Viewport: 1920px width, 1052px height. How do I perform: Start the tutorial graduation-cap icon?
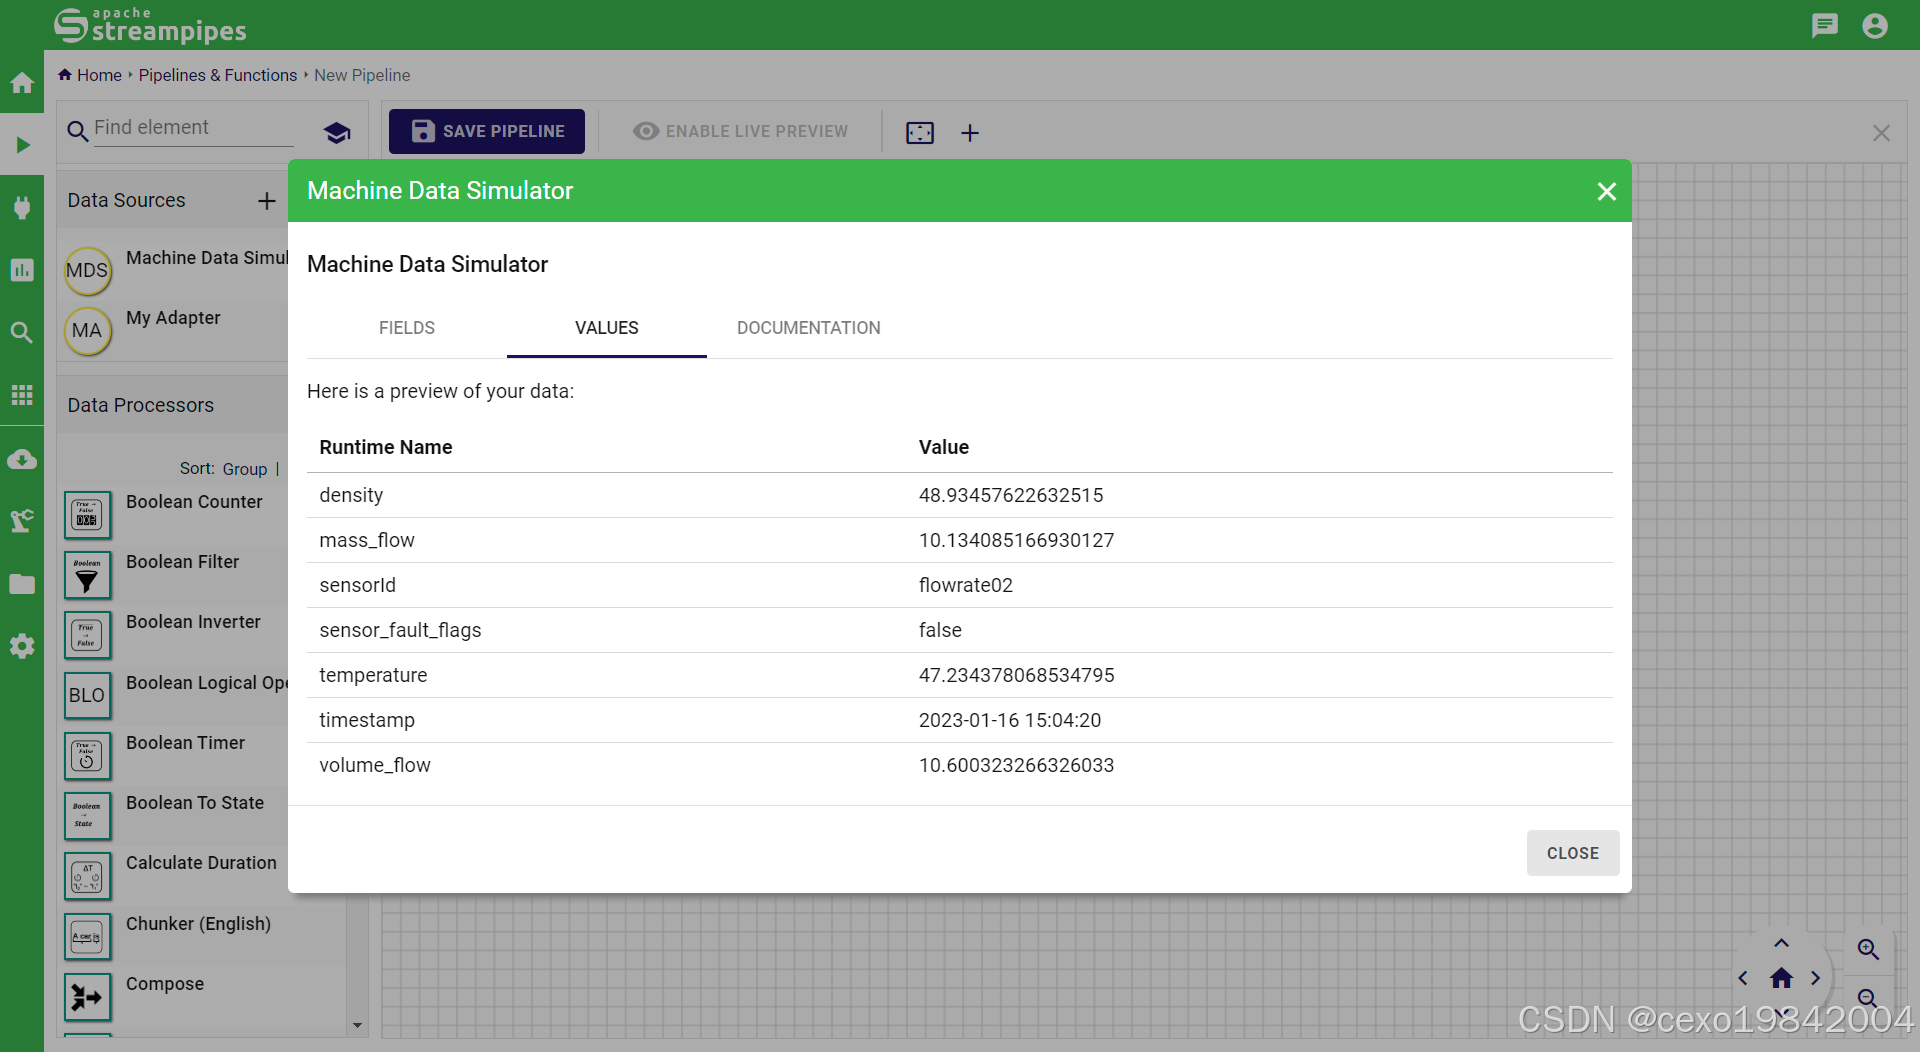337,132
